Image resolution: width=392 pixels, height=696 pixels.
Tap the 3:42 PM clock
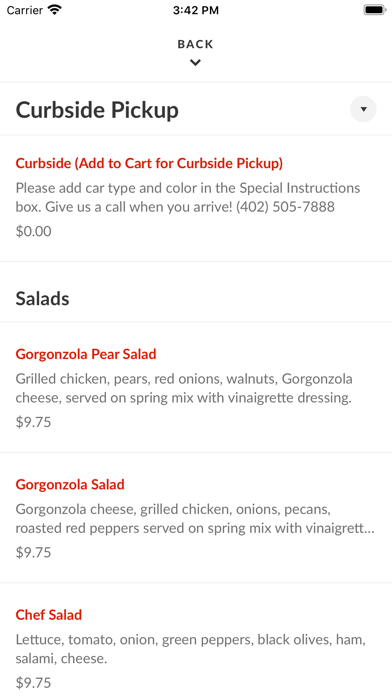coord(196,10)
